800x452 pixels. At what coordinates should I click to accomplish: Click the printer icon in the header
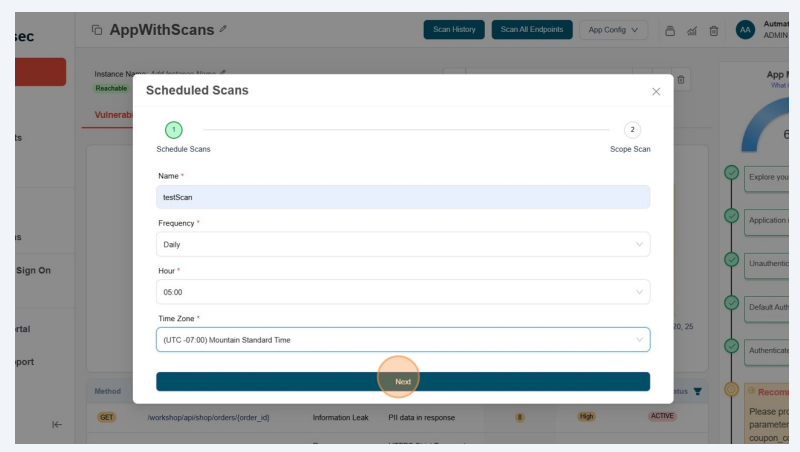point(670,30)
